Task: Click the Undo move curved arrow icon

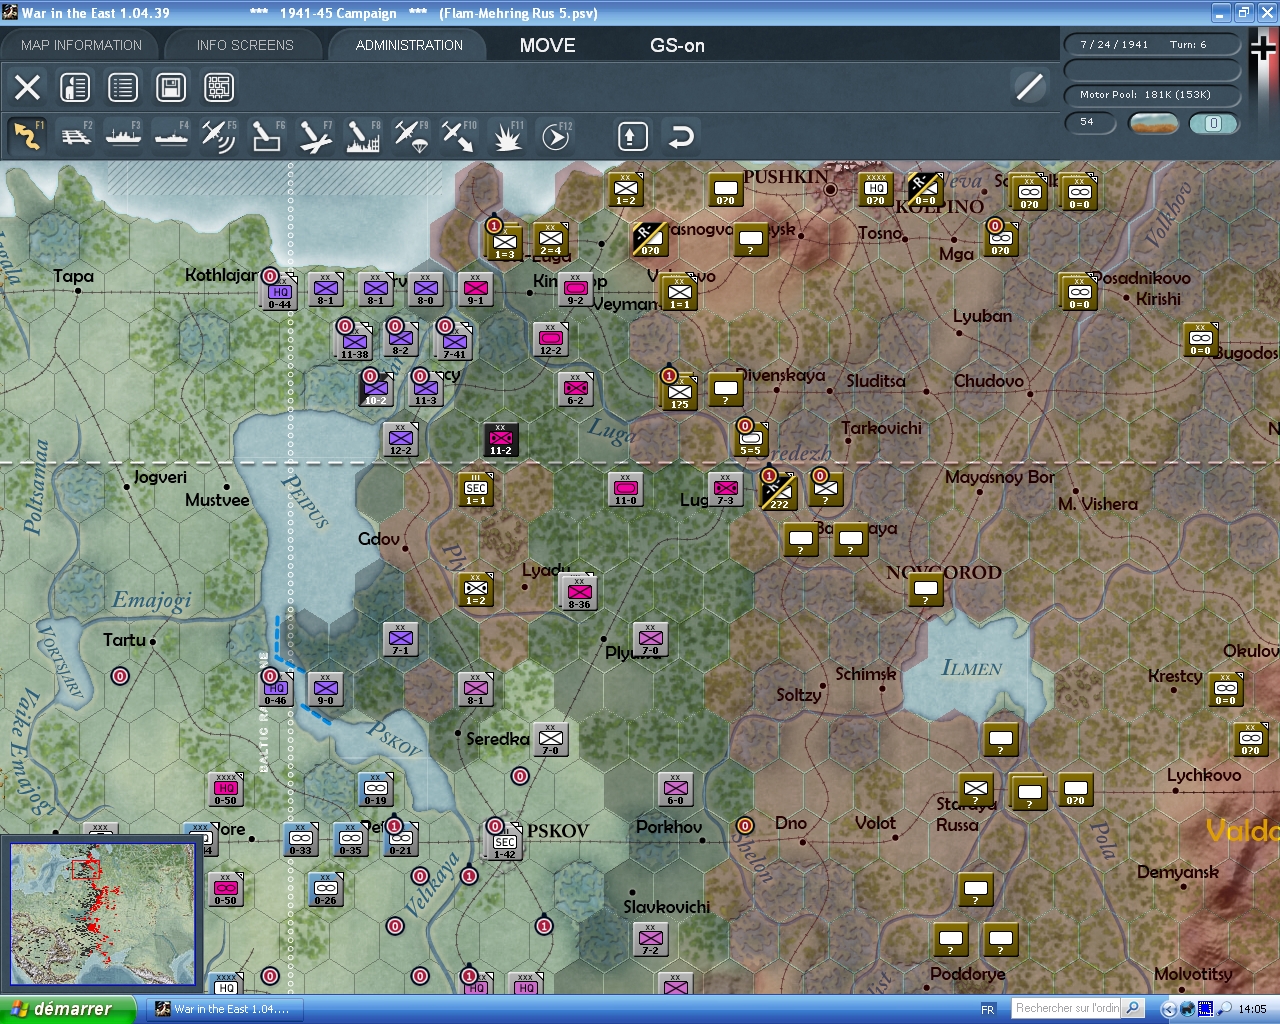Action: click(681, 136)
